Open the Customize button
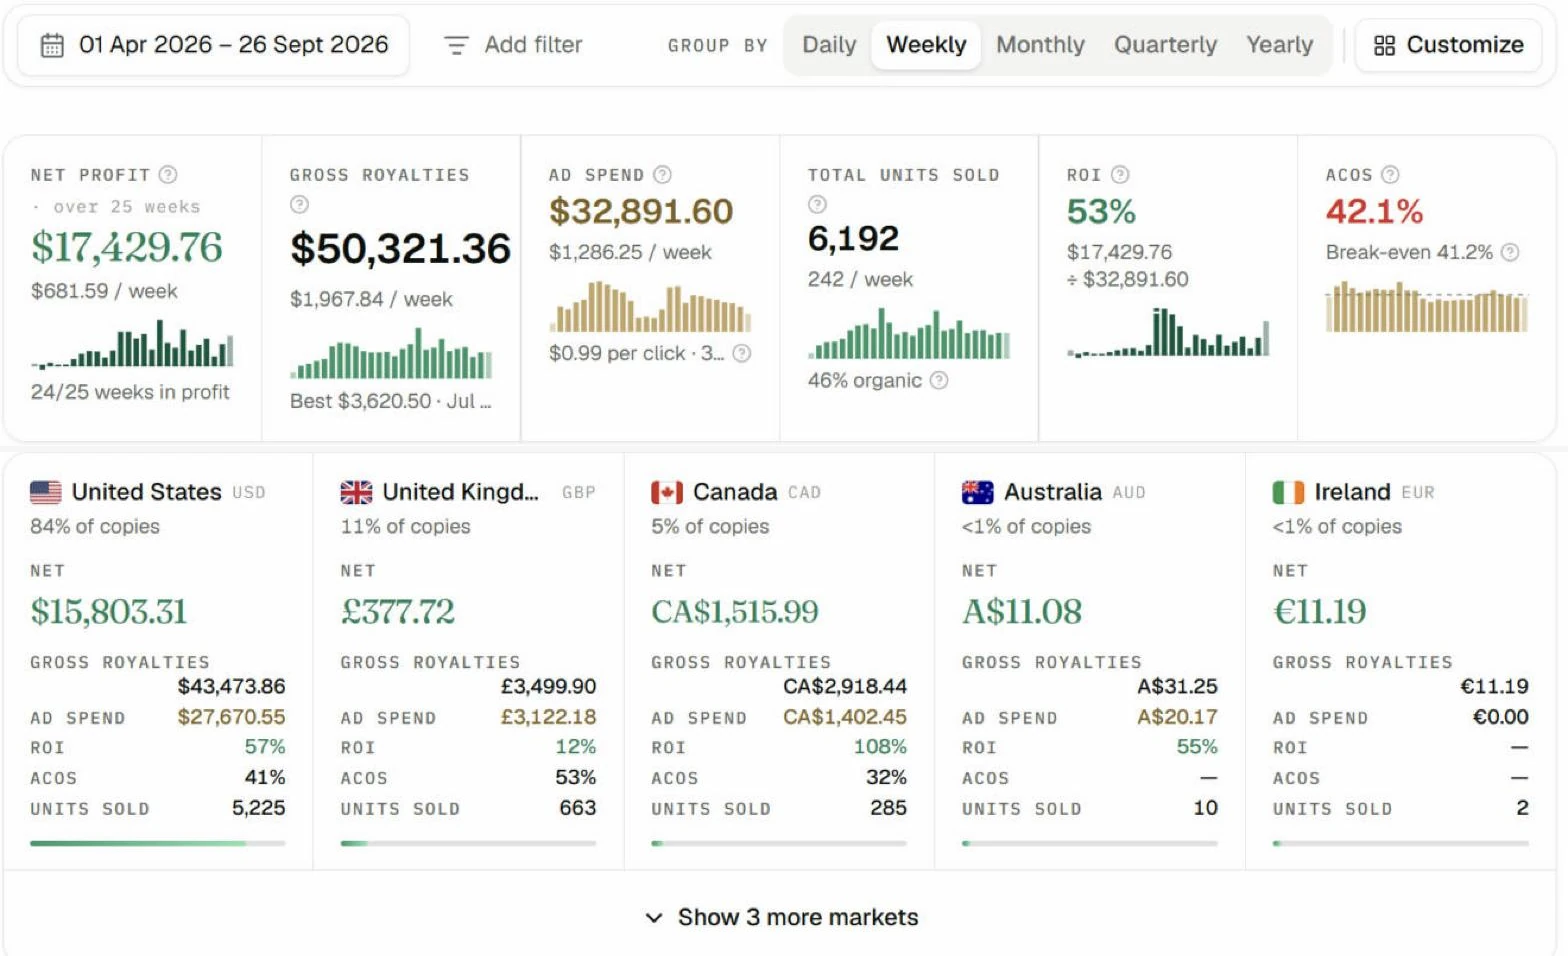 pyautogui.click(x=1448, y=45)
